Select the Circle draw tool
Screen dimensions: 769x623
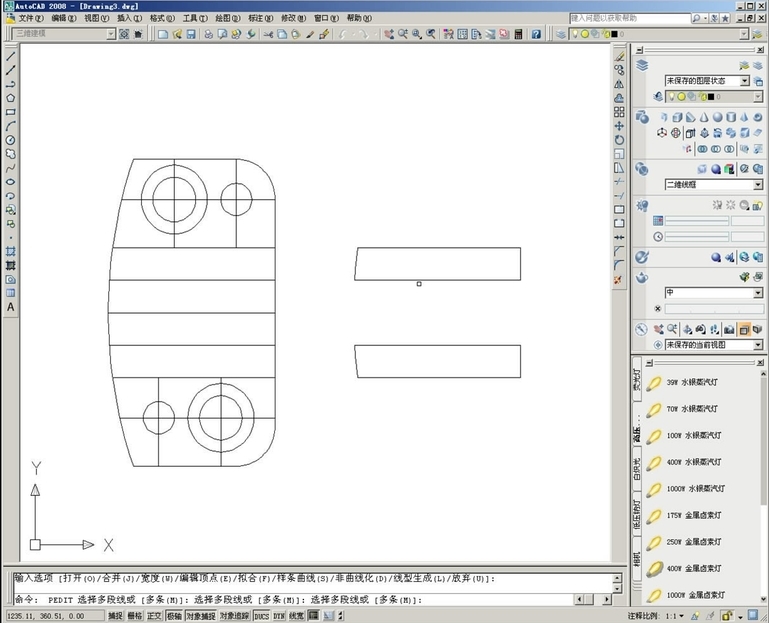click(x=10, y=140)
